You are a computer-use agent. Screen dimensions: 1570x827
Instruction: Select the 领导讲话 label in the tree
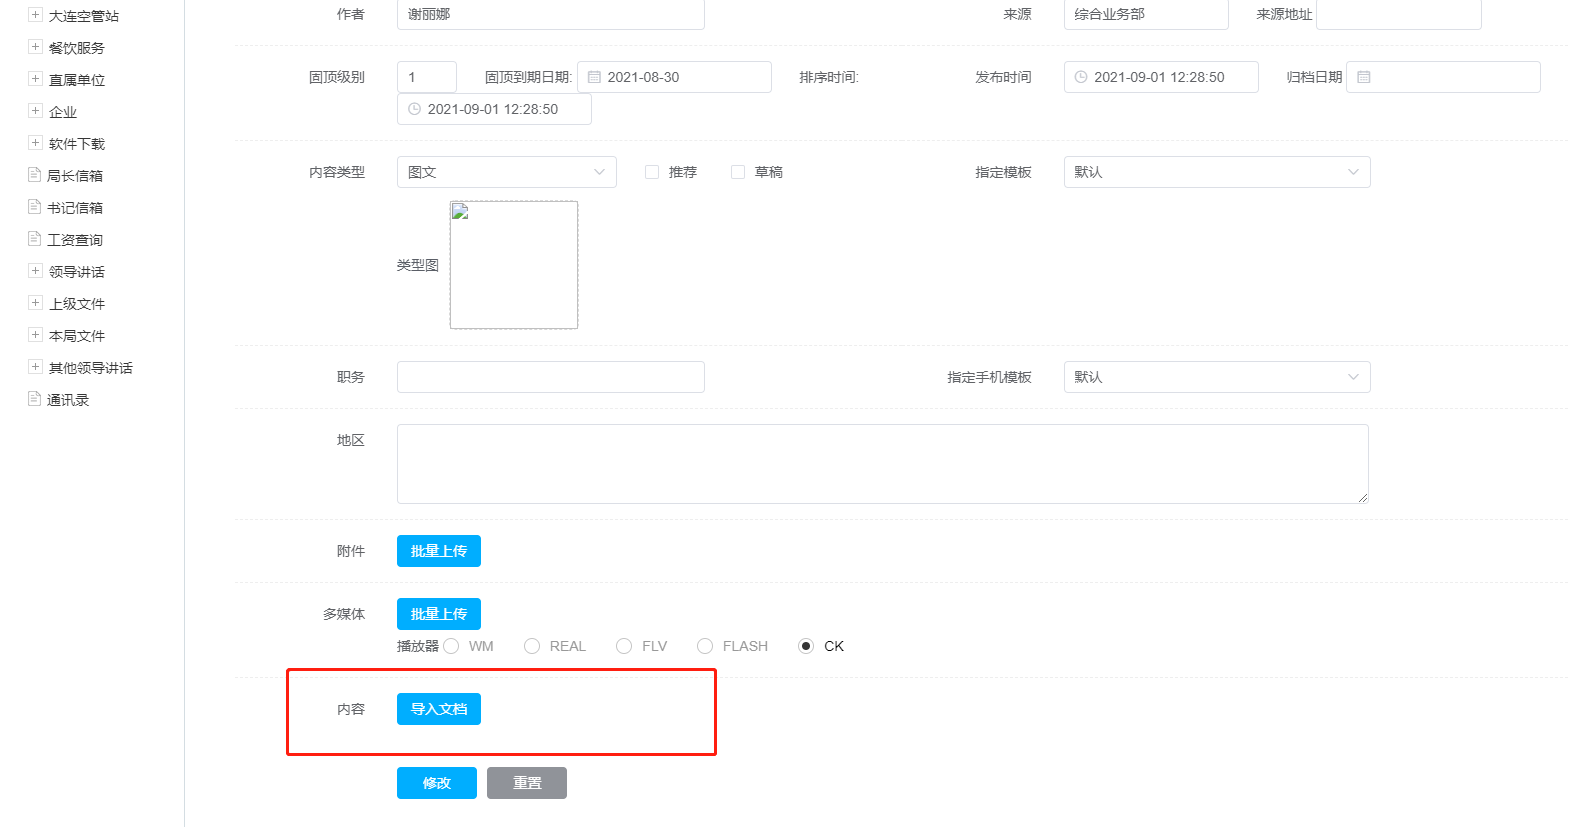click(x=77, y=272)
